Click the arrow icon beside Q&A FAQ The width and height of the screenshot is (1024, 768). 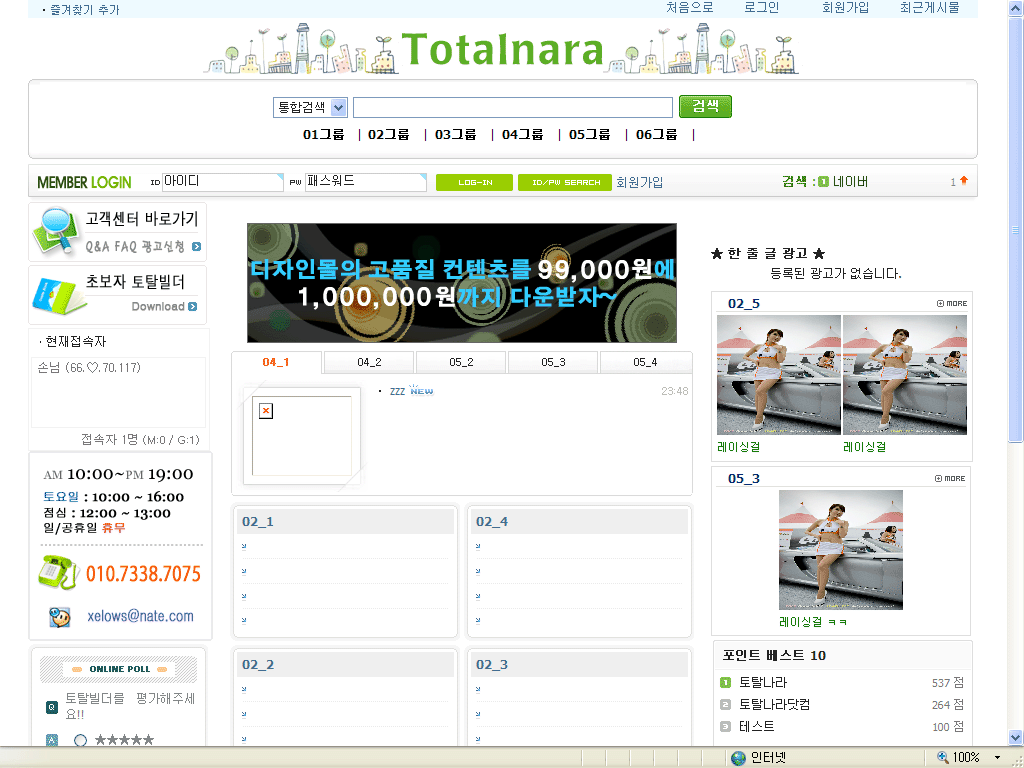pyautogui.click(x=197, y=247)
